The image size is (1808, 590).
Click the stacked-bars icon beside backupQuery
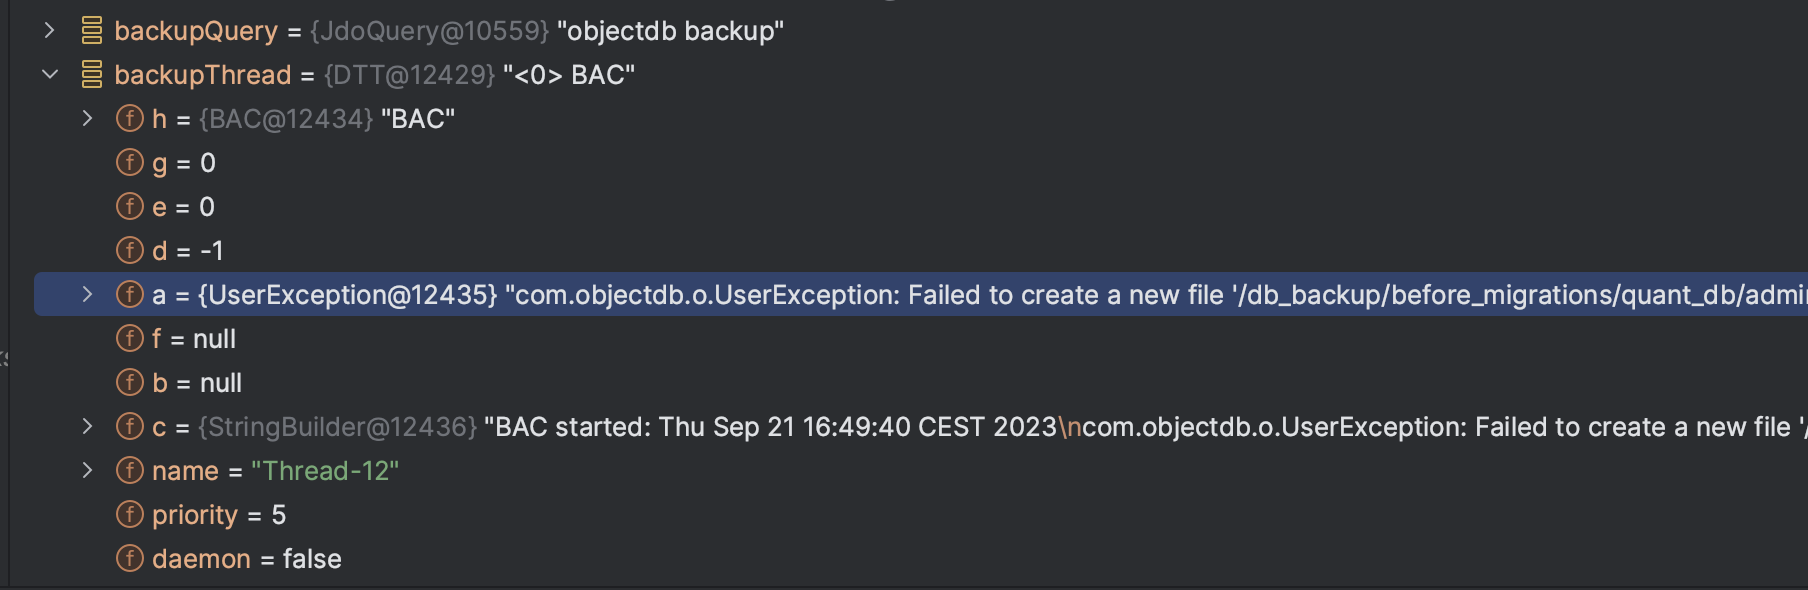(x=92, y=31)
